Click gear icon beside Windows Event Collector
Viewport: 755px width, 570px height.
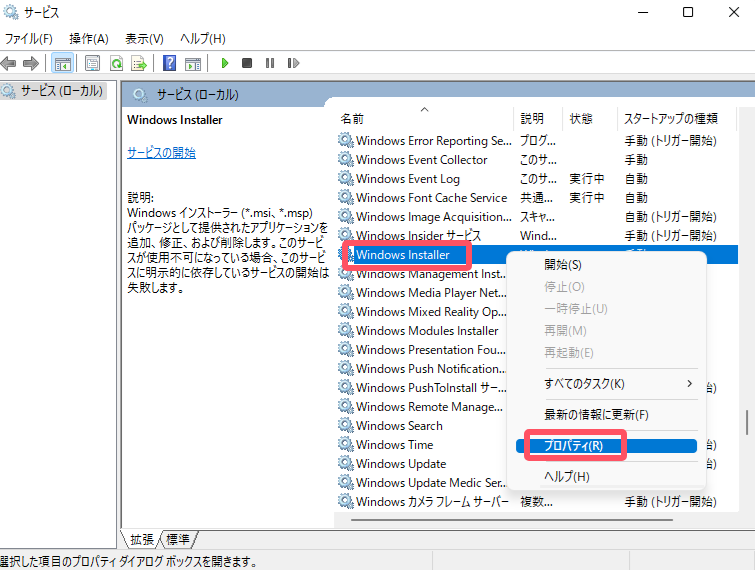pyautogui.click(x=346, y=159)
